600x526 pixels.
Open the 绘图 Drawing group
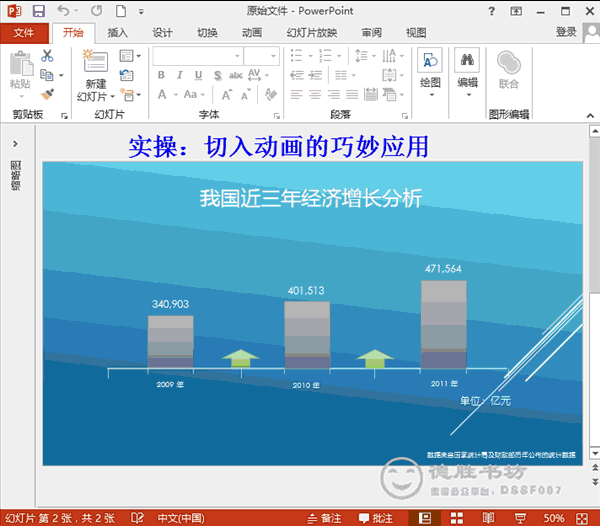[x=430, y=73]
